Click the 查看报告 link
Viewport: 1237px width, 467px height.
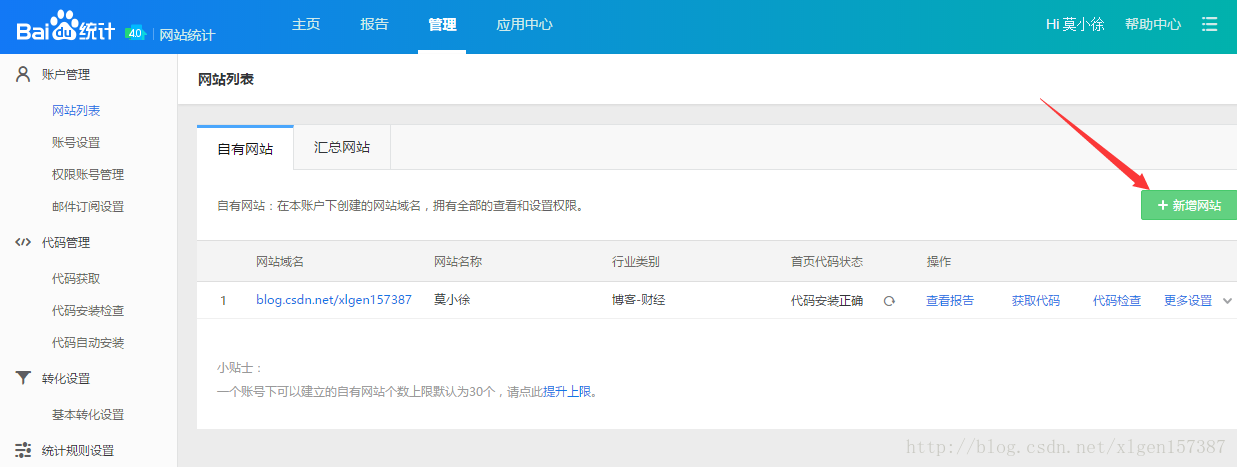click(x=949, y=300)
